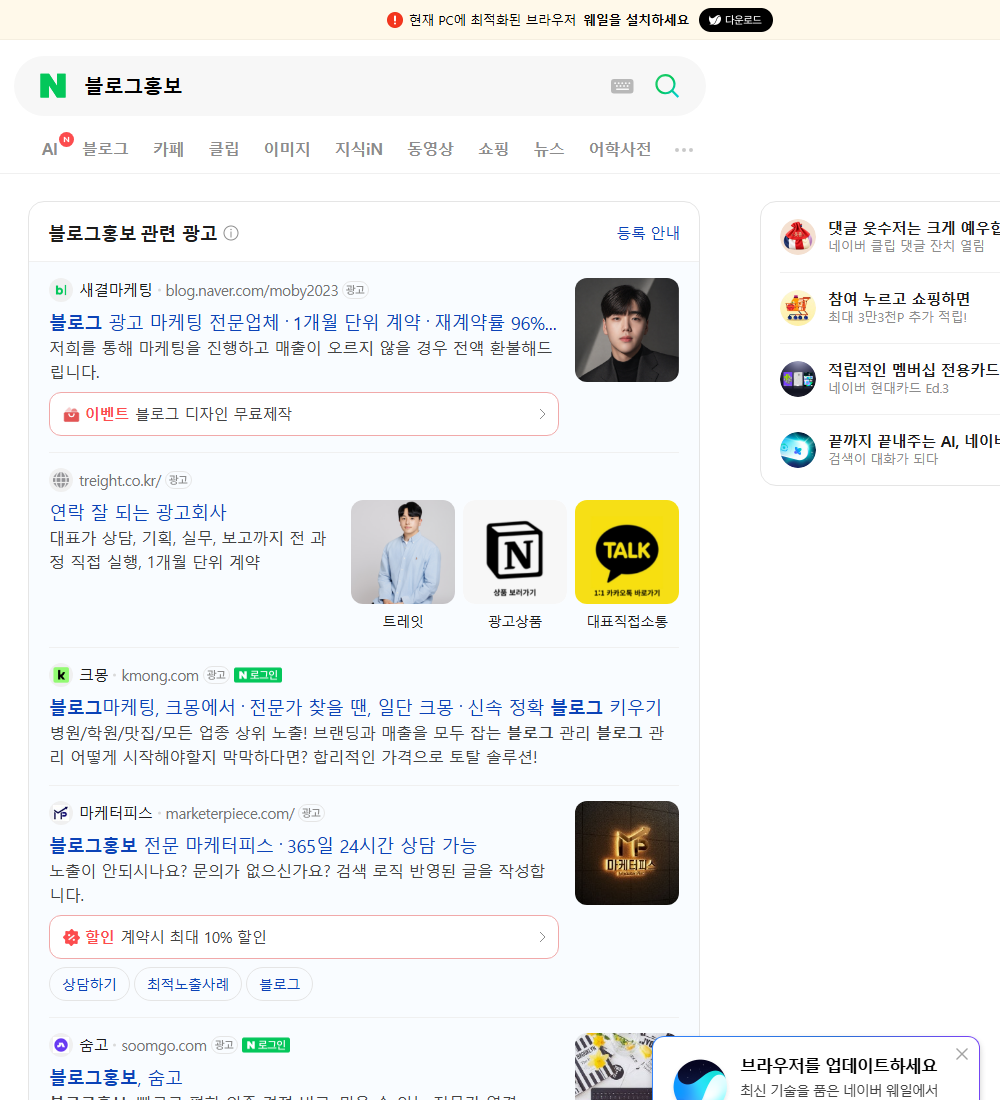This screenshot has width=1000, height=1100.
Task: Click the green Naver N logo
Action: point(53,86)
